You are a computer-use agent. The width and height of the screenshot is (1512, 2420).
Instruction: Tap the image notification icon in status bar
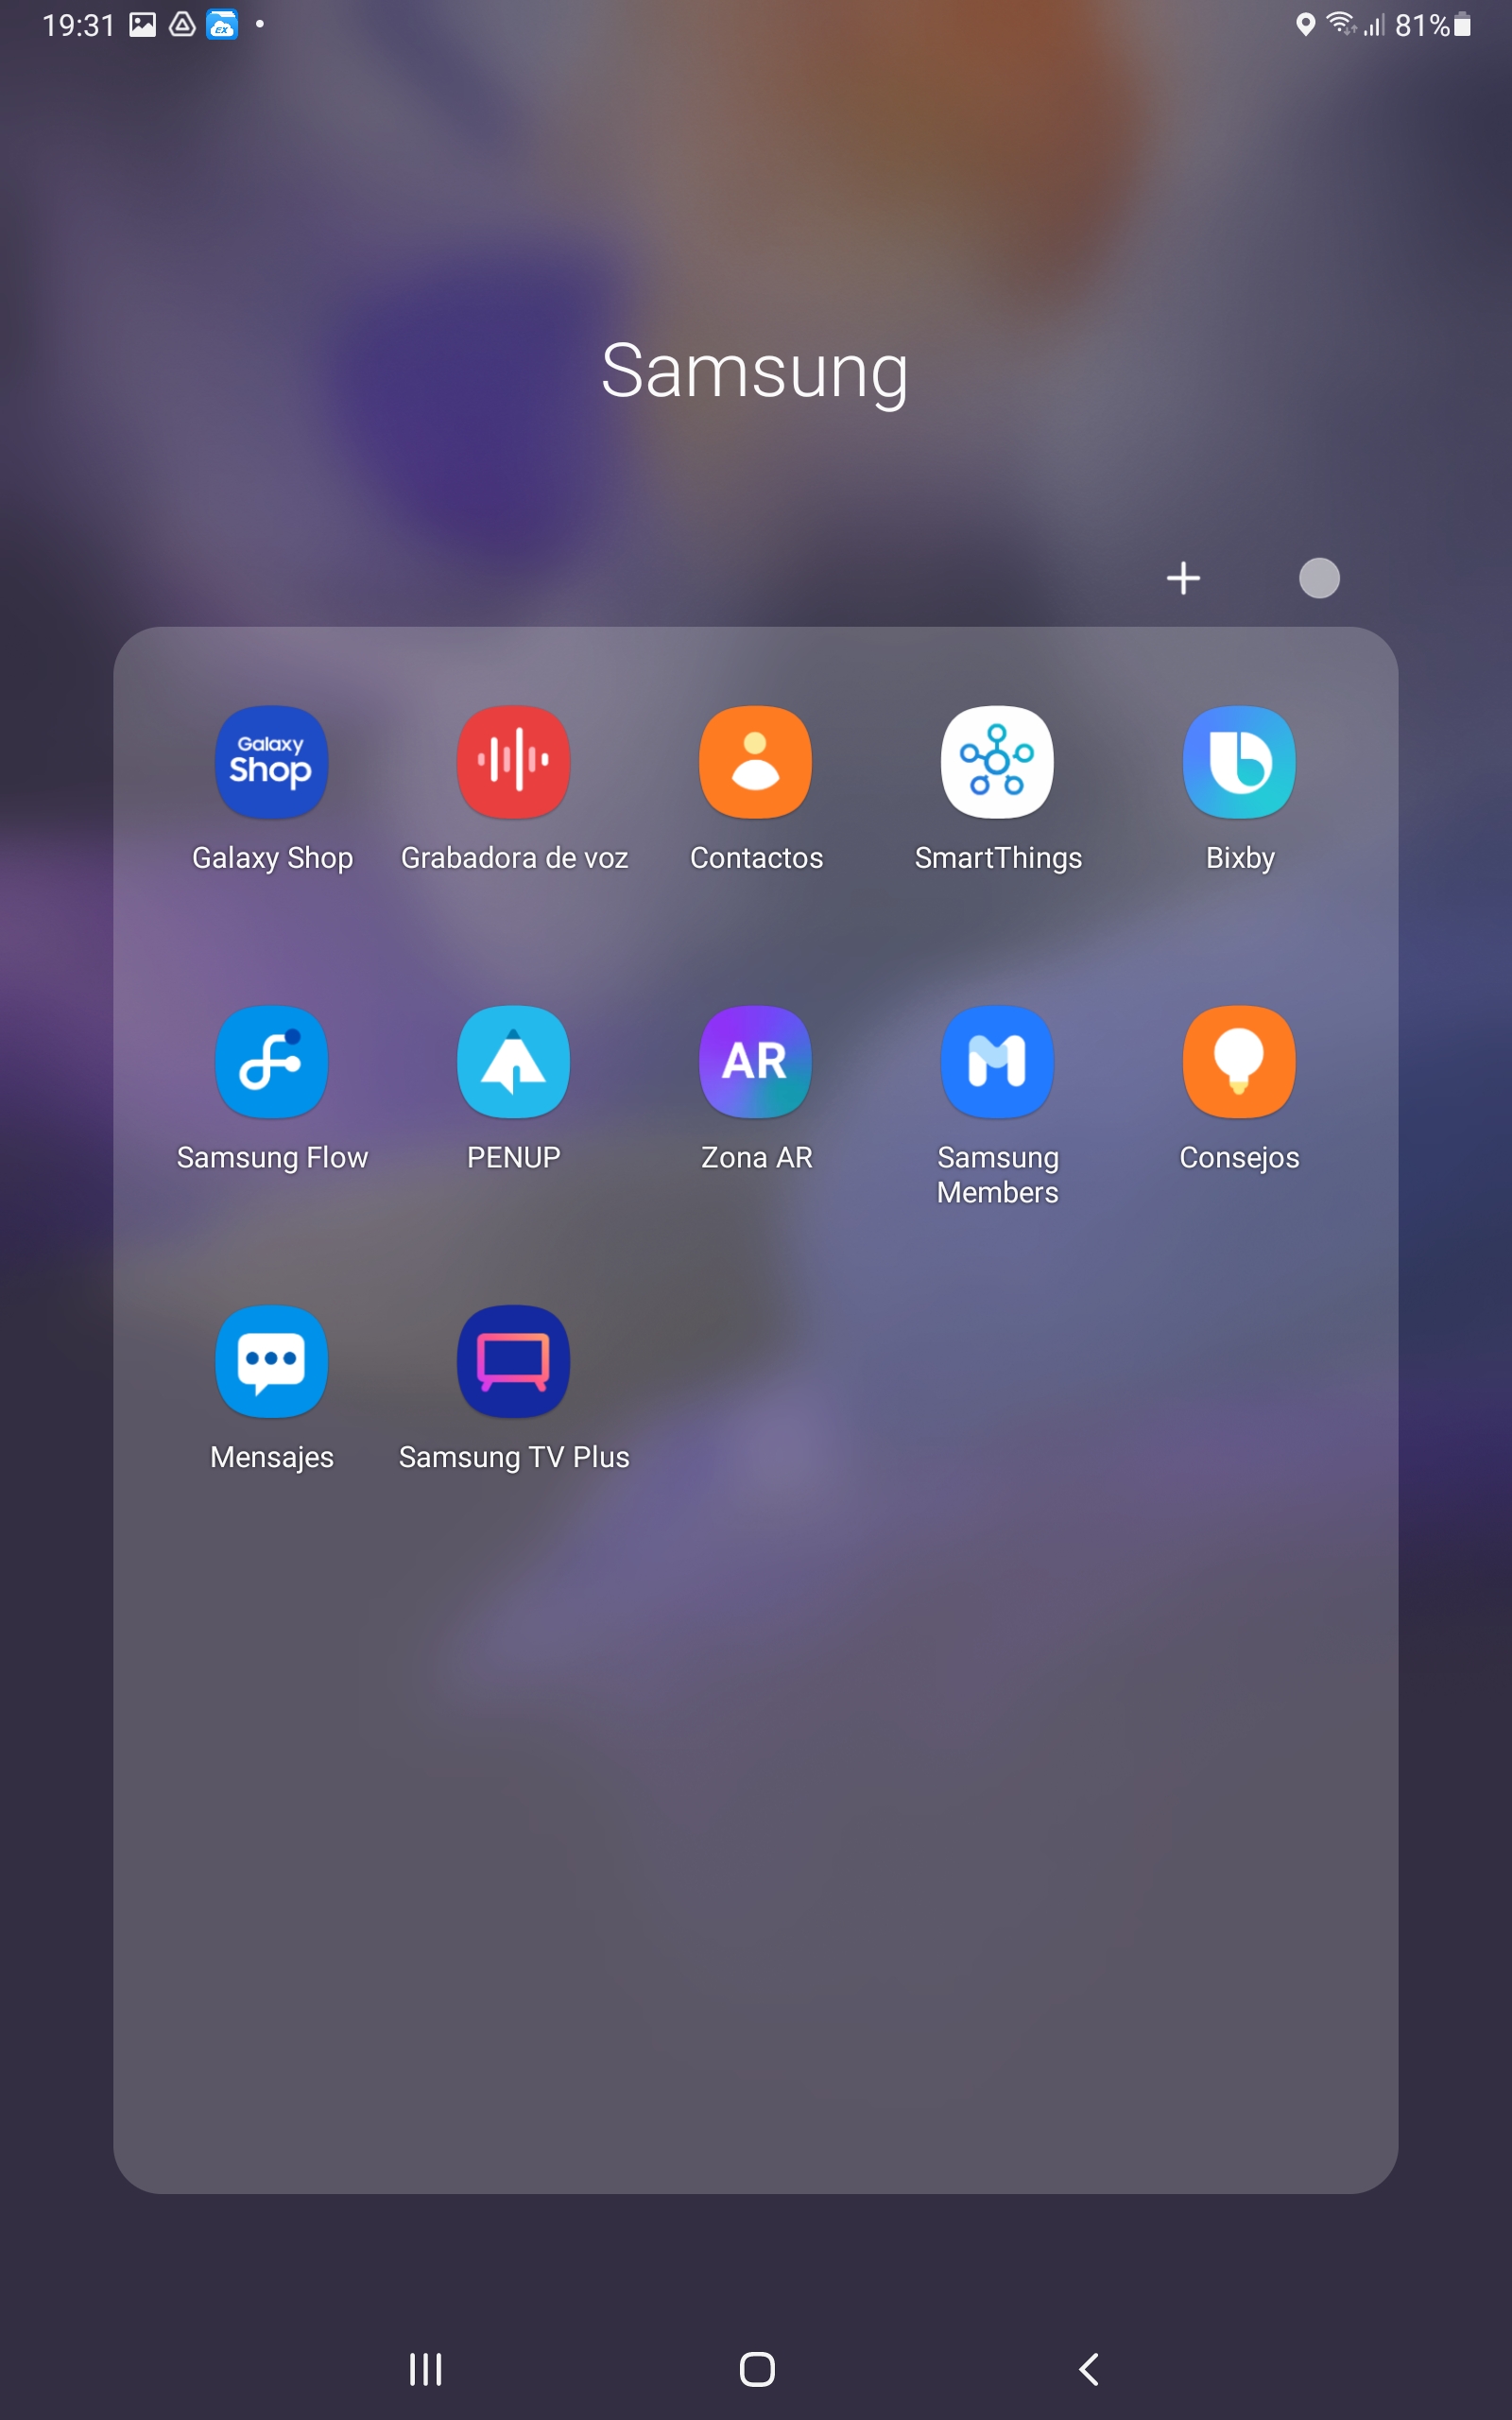[143, 25]
